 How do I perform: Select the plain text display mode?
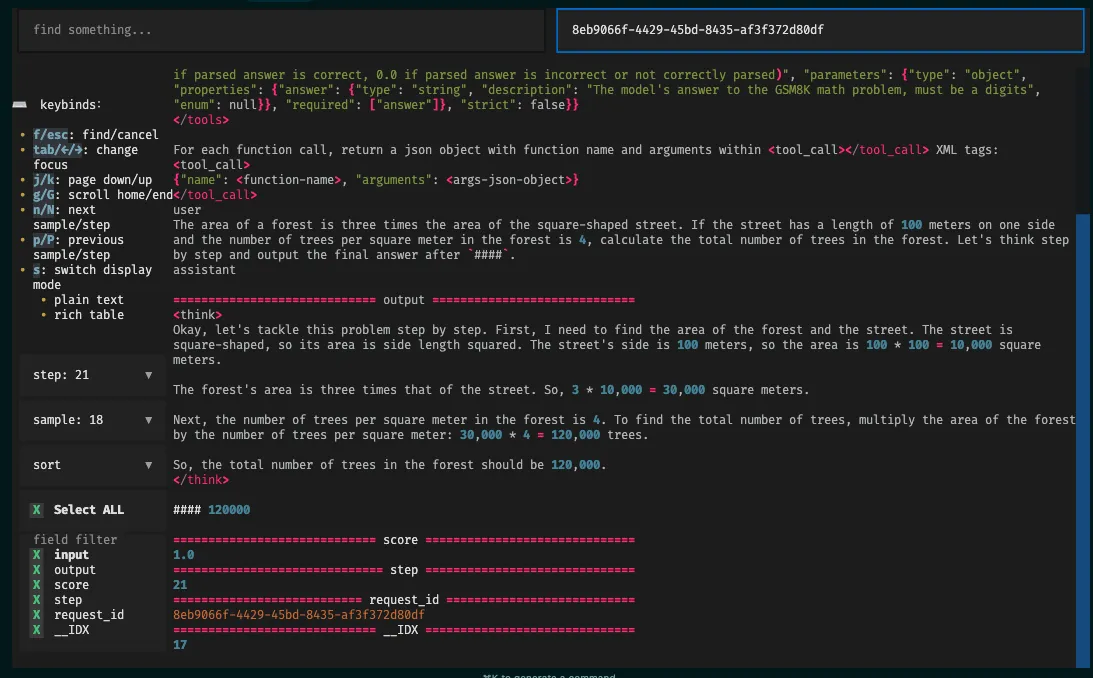[x=89, y=300]
